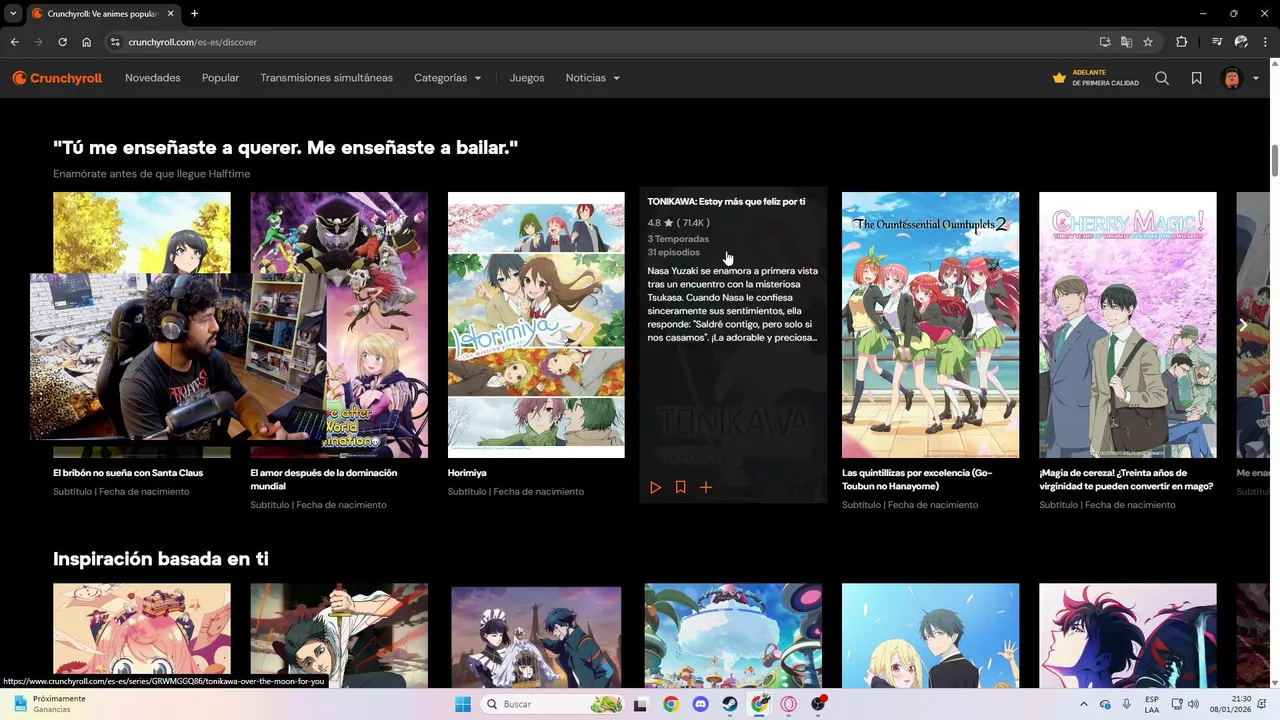Open the Horimiya title link
Viewport: 1280px width, 720px height.
[x=467, y=473]
